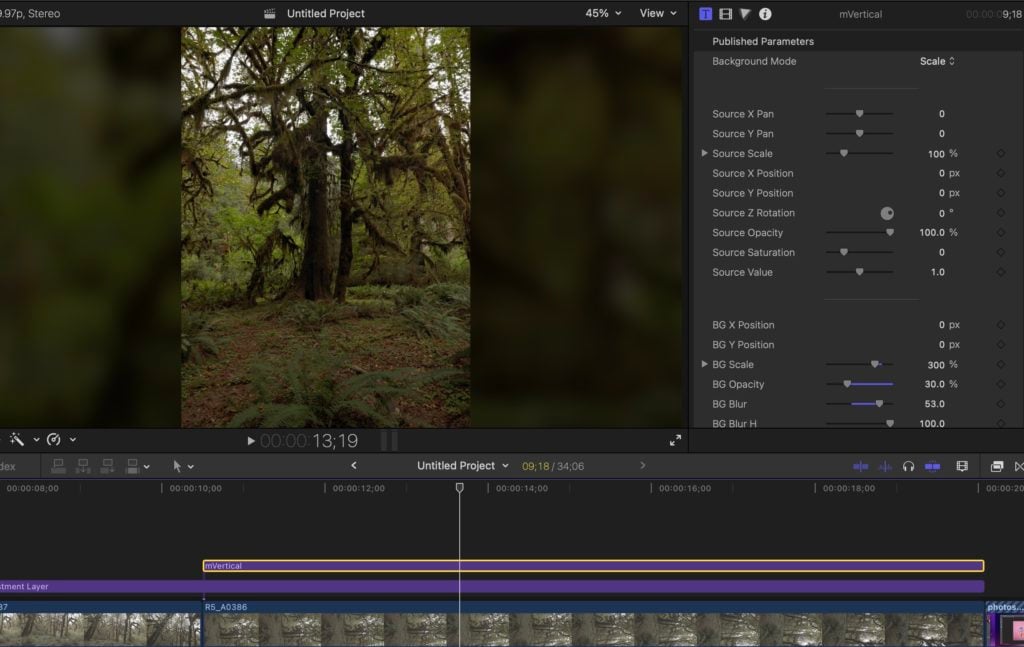Image resolution: width=1024 pixels, height=647 pixels.
Task: Adjust the BG Opacity slider
Action: (859, 384)
